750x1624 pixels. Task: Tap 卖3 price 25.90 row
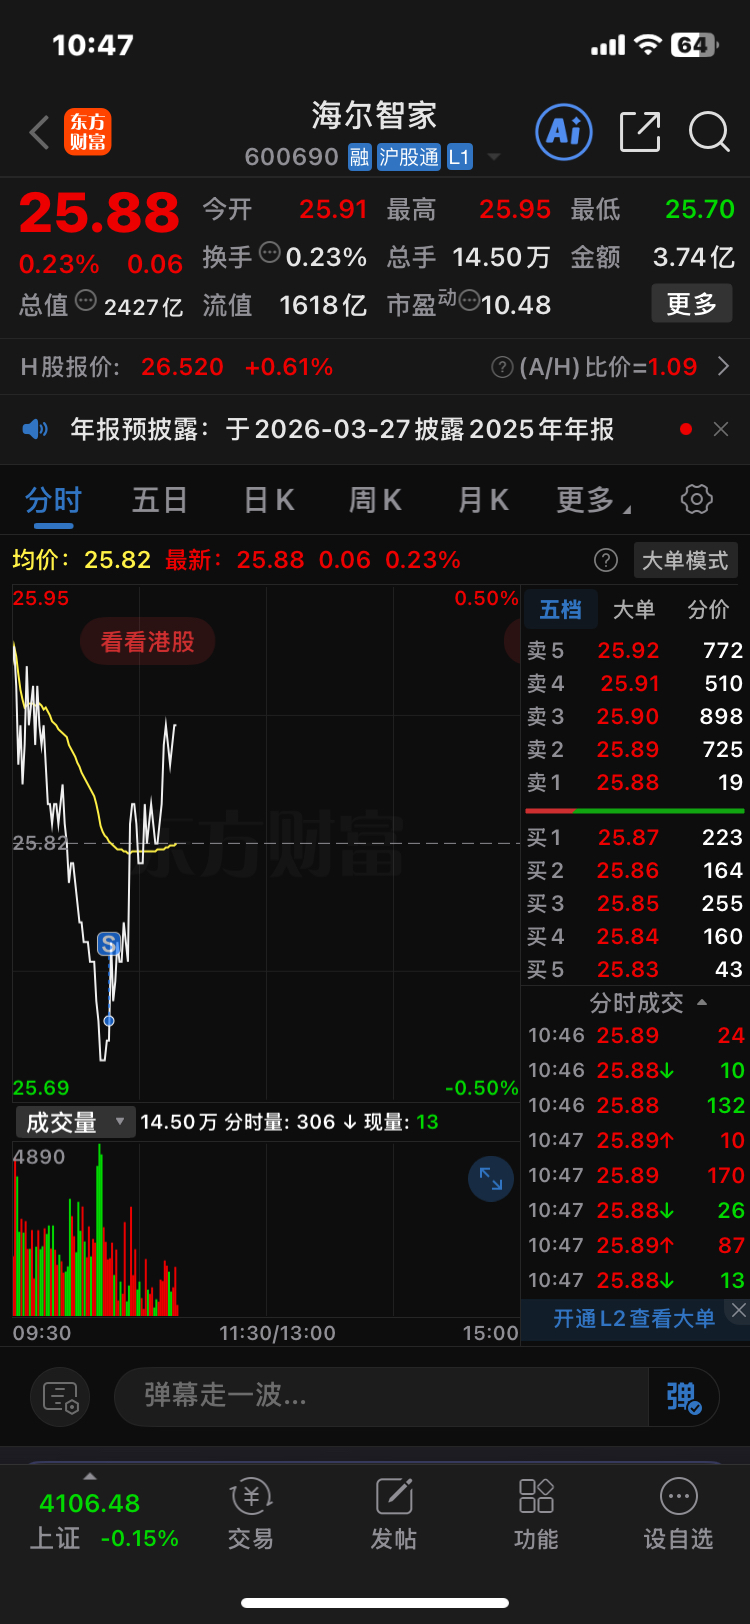[634, 717]
